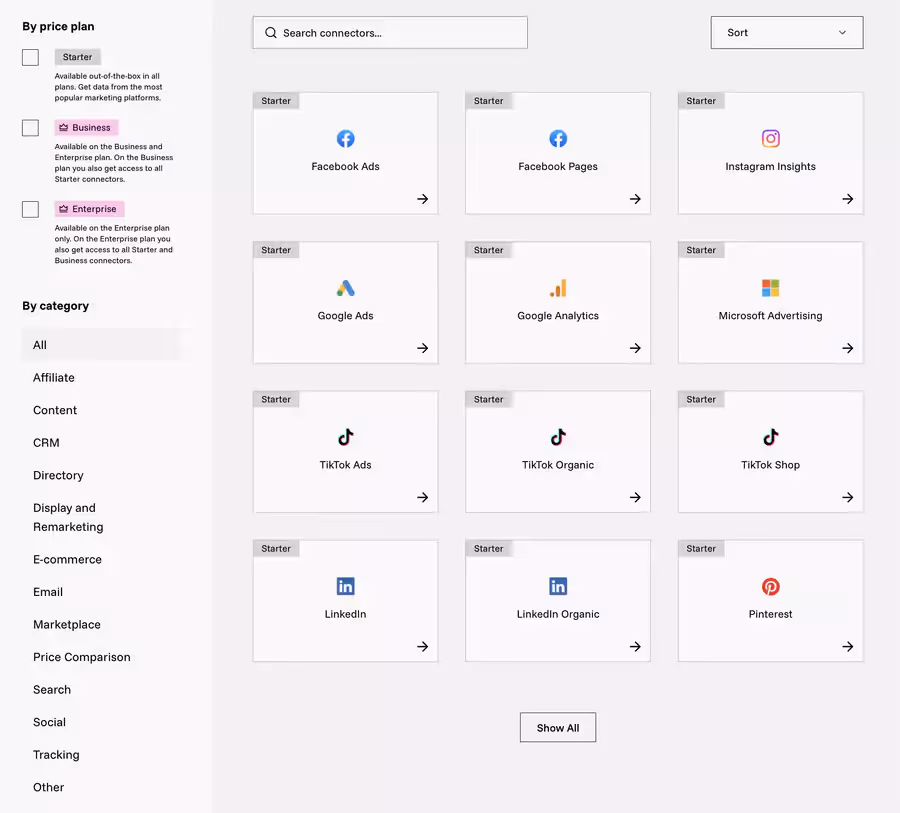Open LinkedIn Organic via its arrow icon
Viewport: 900px width, 813px height.
pyautogui.click(x=635, y=646)
